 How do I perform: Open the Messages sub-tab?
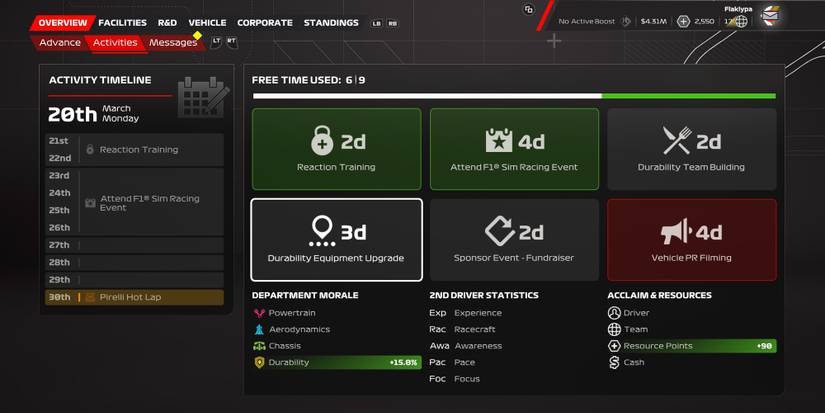[173, 43]
